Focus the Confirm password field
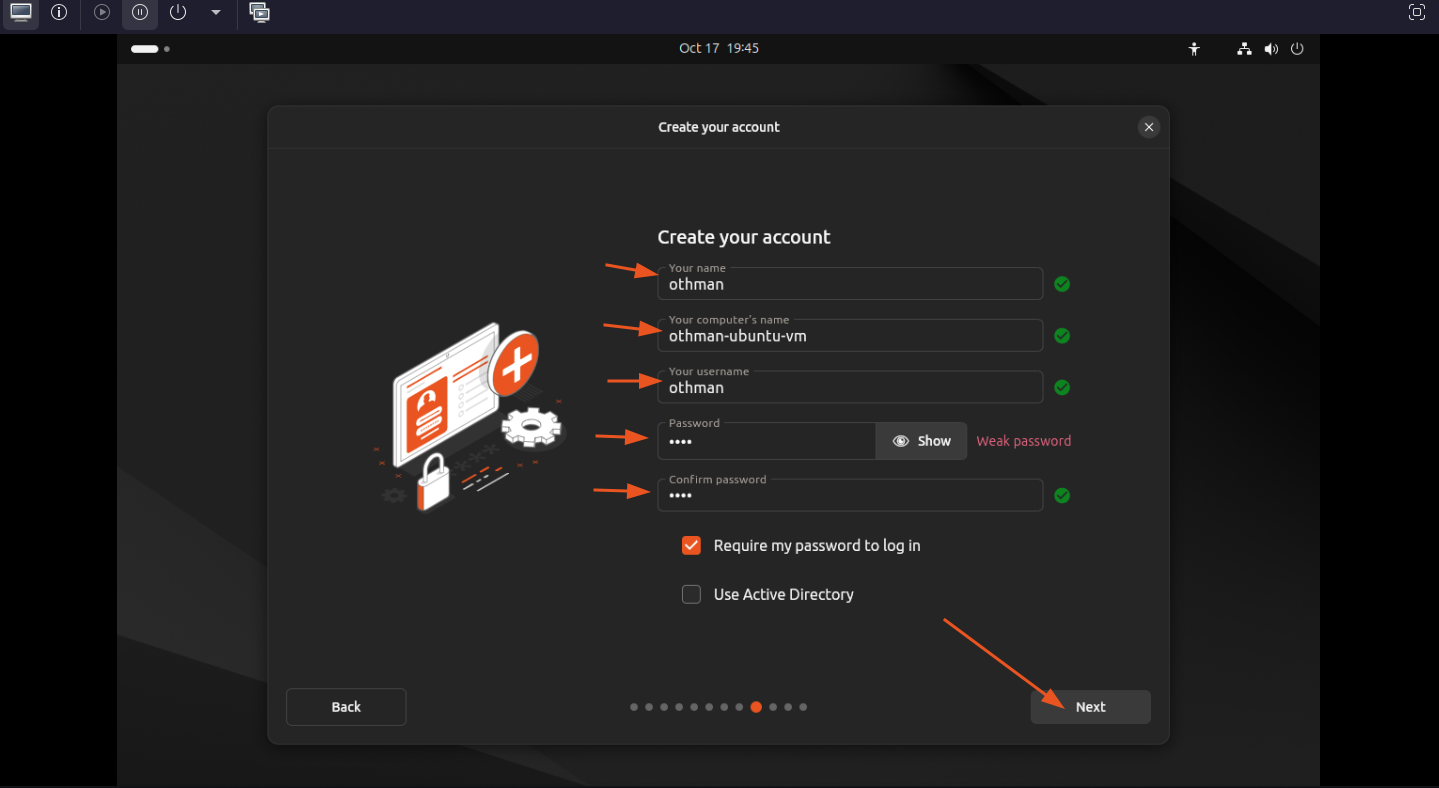This screenshot has width=1439, height=788. 850,496
